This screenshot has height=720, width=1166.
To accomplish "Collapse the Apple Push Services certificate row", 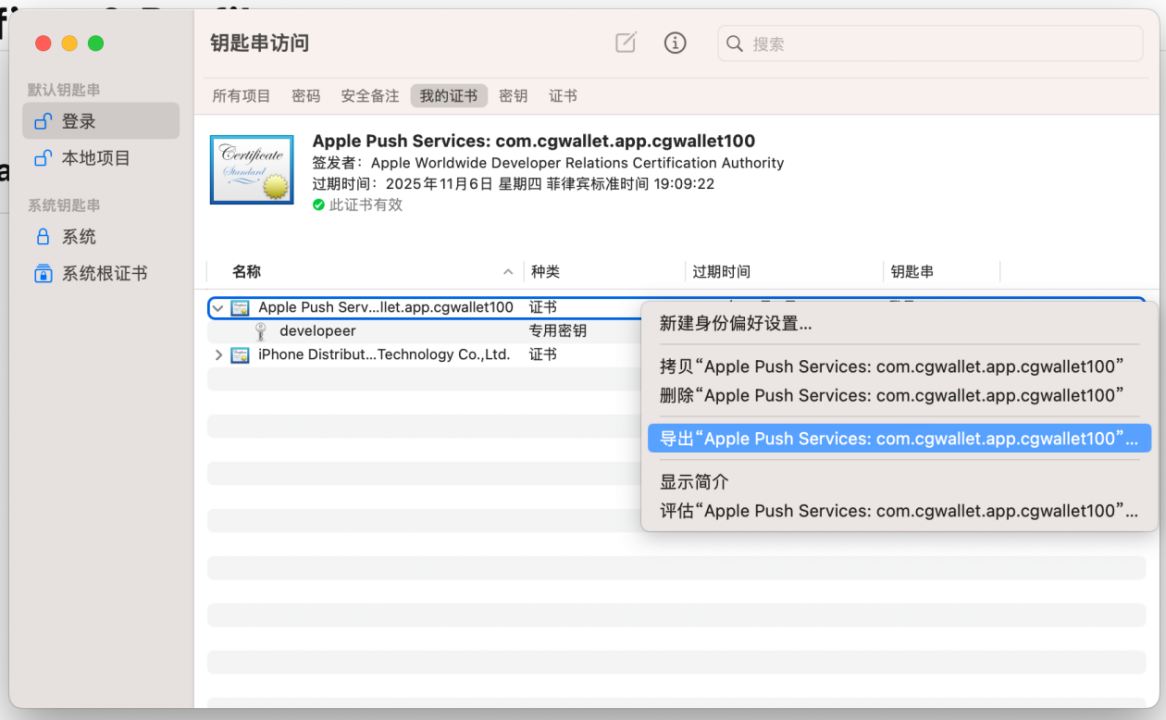I will click(218, 307).
